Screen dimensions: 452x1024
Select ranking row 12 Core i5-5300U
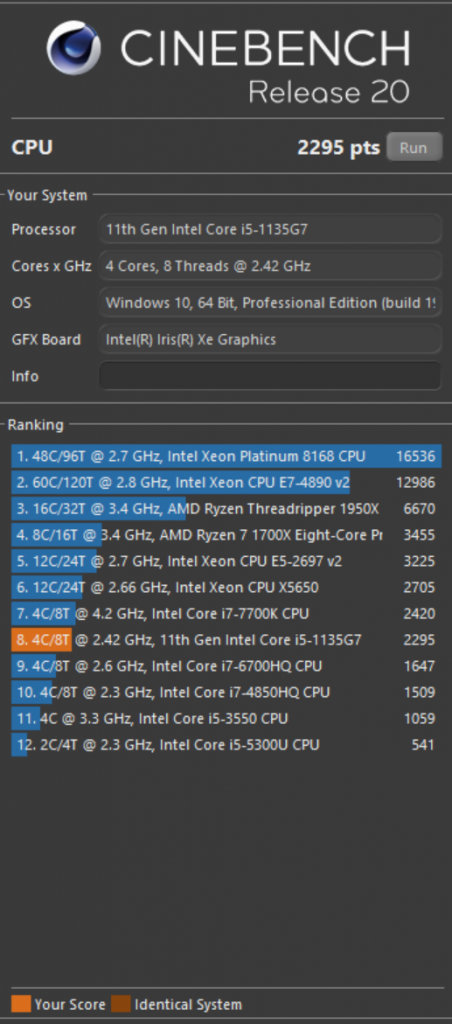tap(226, 744)
